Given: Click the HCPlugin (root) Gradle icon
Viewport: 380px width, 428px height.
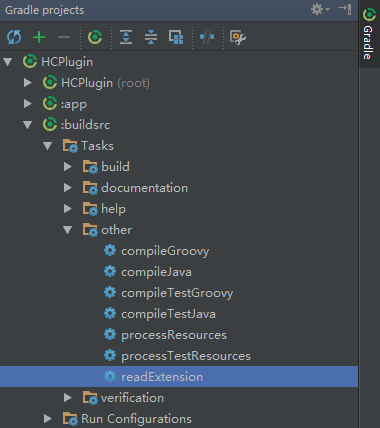Looking at the screenshot, I should click(x=50, y=83).
